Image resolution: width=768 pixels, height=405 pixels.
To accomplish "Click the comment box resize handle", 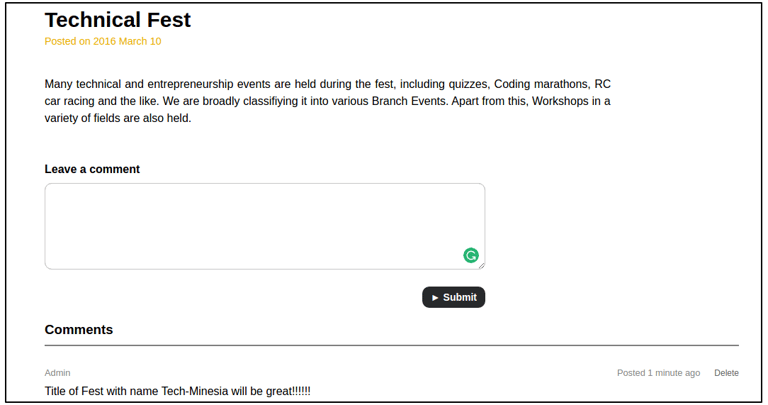I will [481, 265].
